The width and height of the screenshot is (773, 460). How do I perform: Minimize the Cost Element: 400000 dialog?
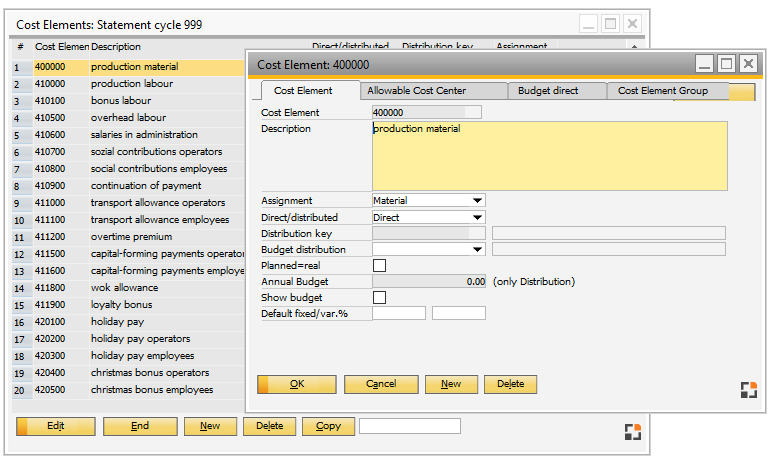pyautogui.click(x=703, y=64)
